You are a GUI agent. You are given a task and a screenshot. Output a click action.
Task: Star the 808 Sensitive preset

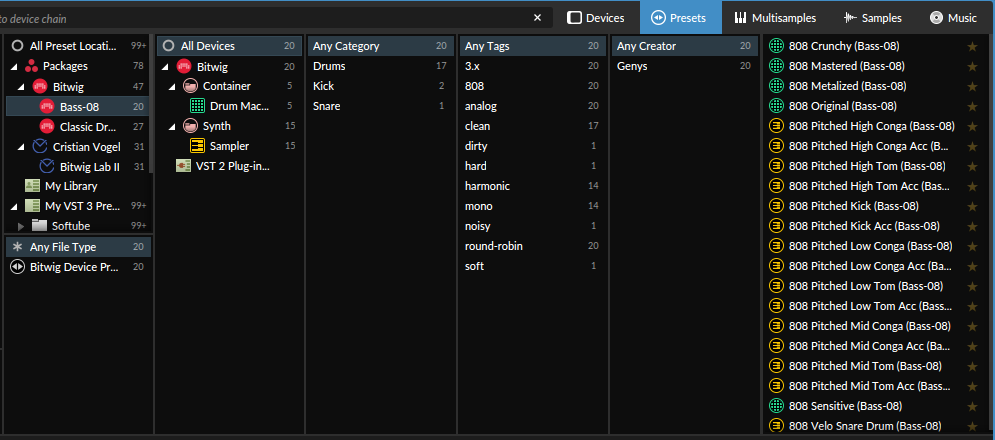972,406
